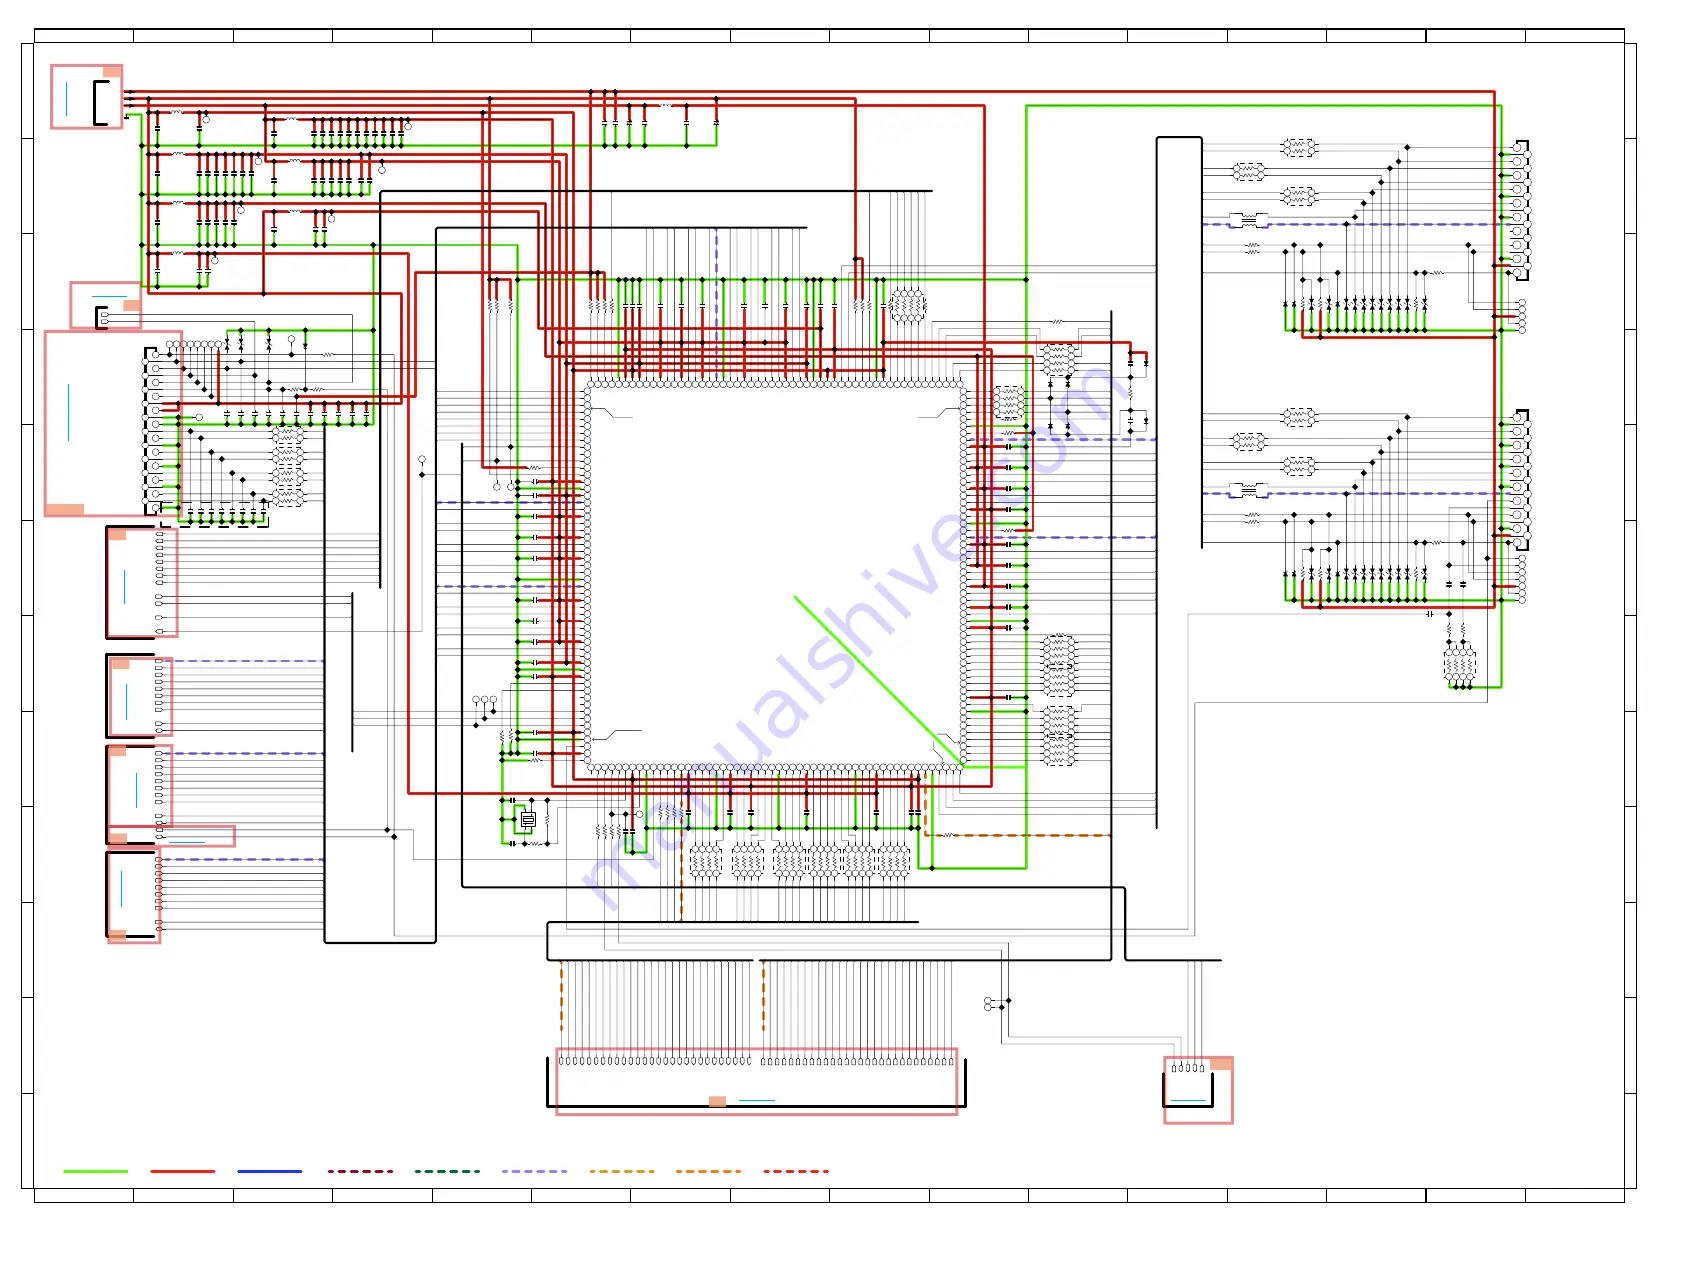Screen dimensions: 1701x1263
Task: Click the solid blue line legend swatch
Action: click(x=270, y=1171)
